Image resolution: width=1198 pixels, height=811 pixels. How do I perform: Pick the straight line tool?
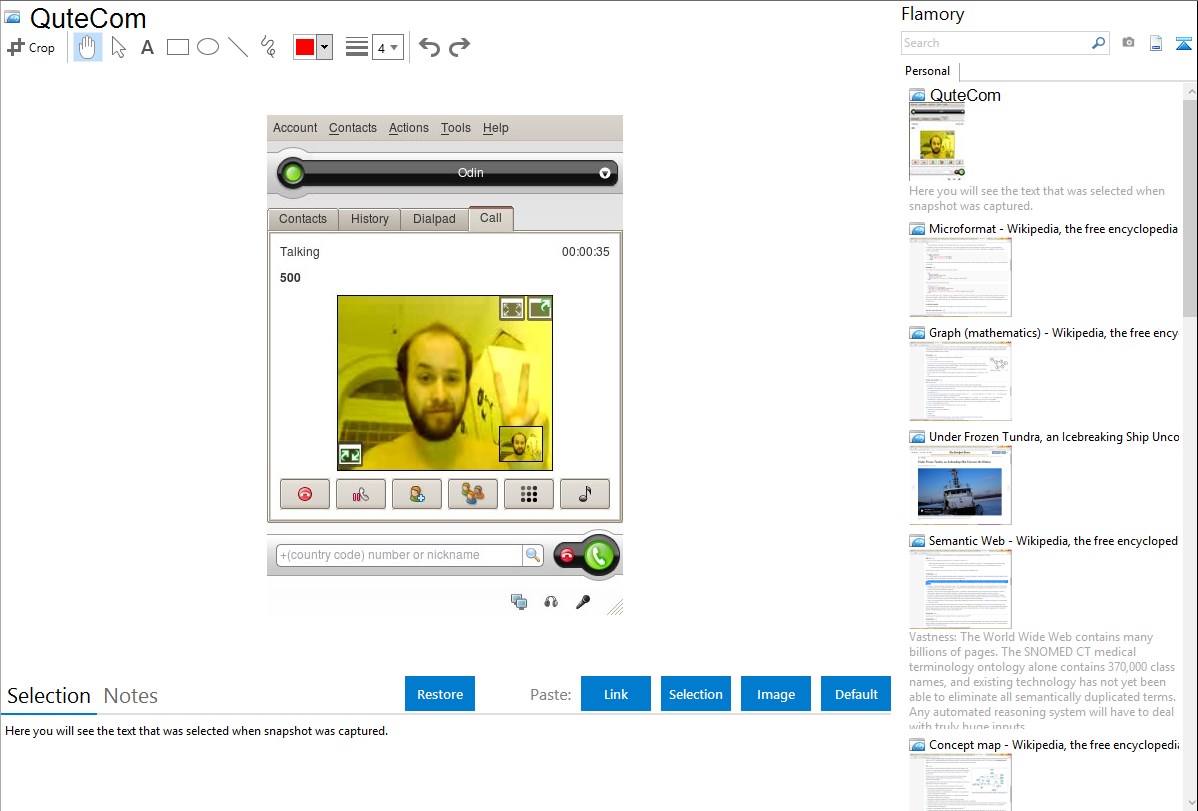[x=238, y=47]
